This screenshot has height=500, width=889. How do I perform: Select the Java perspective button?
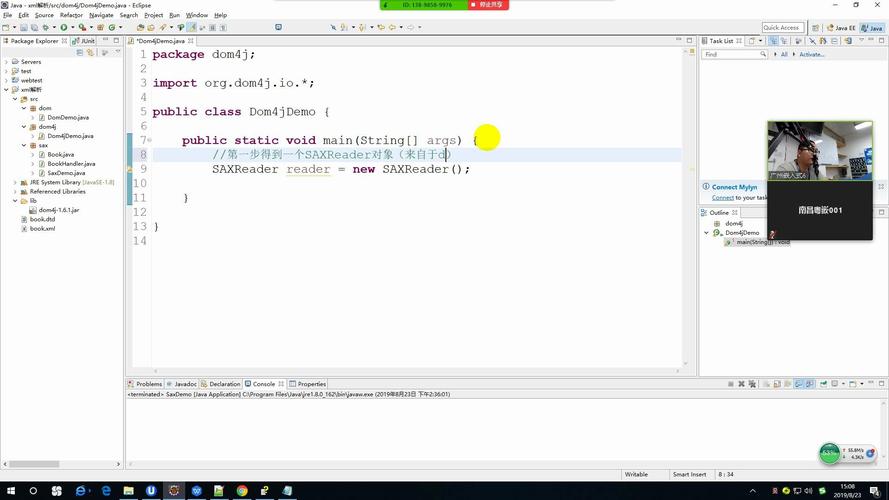[872, 28]
